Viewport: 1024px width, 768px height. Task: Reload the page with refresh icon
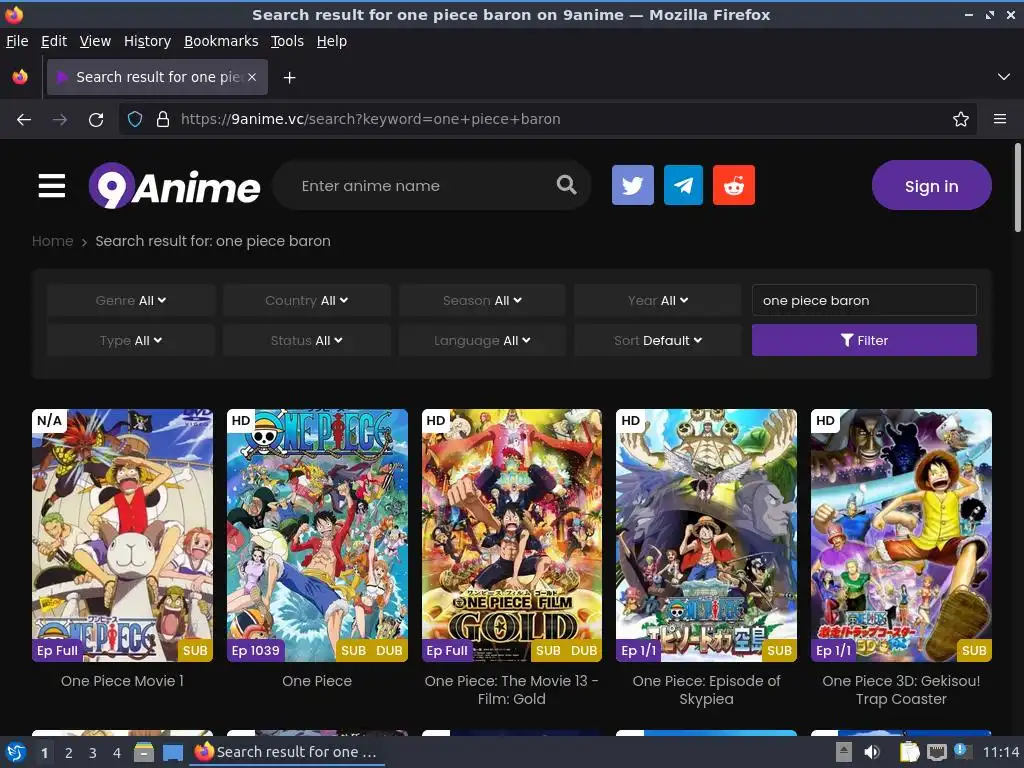click(x=96, y=120)
